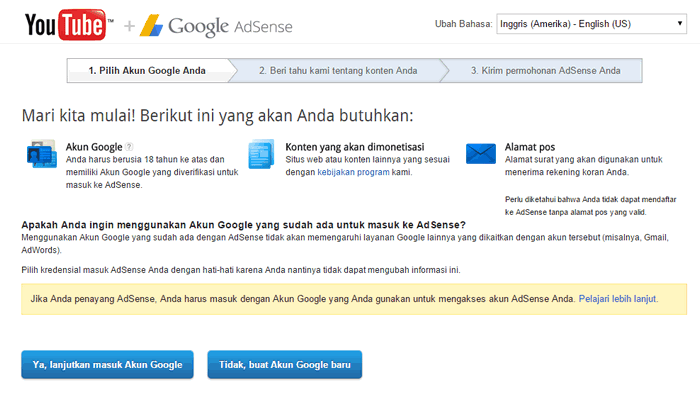The image size is (700, 395).
Task: Click the Google AdSense logo
Action: (216, 26)
